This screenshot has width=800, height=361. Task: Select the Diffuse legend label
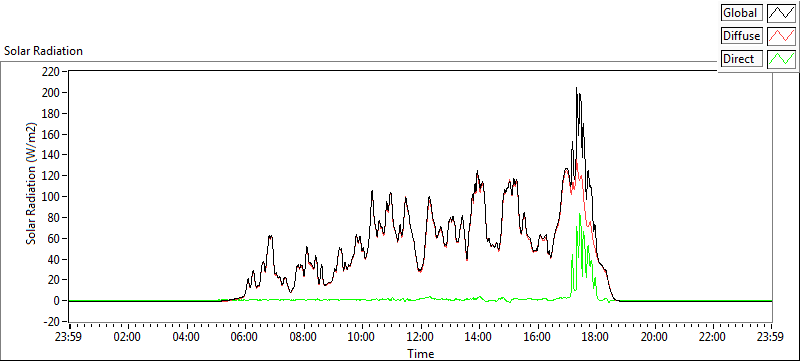pyautogui.click(x=741, y=36)
